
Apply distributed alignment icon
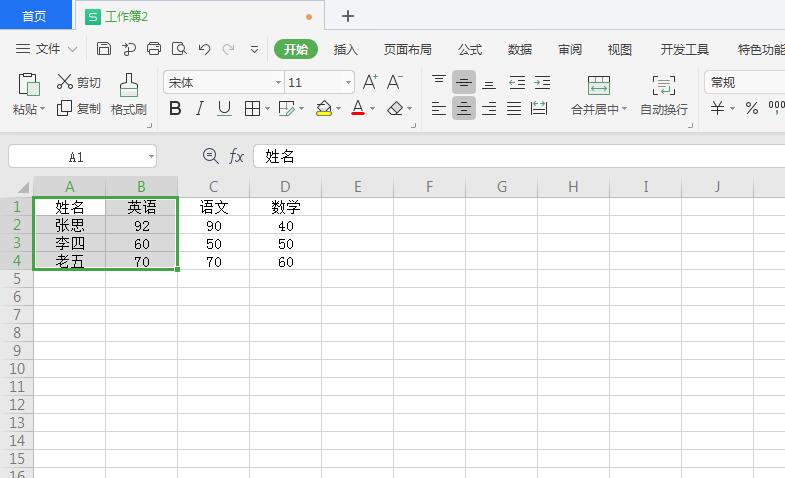pyautogui.click(x=539, y=108)
